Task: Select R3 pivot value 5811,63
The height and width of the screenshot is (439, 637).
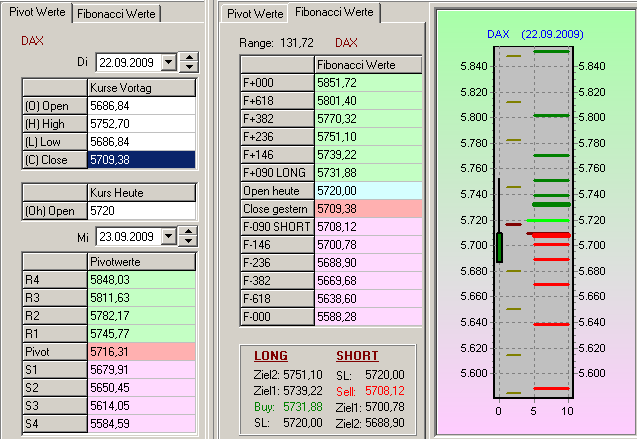Action: tap(141, 297)
